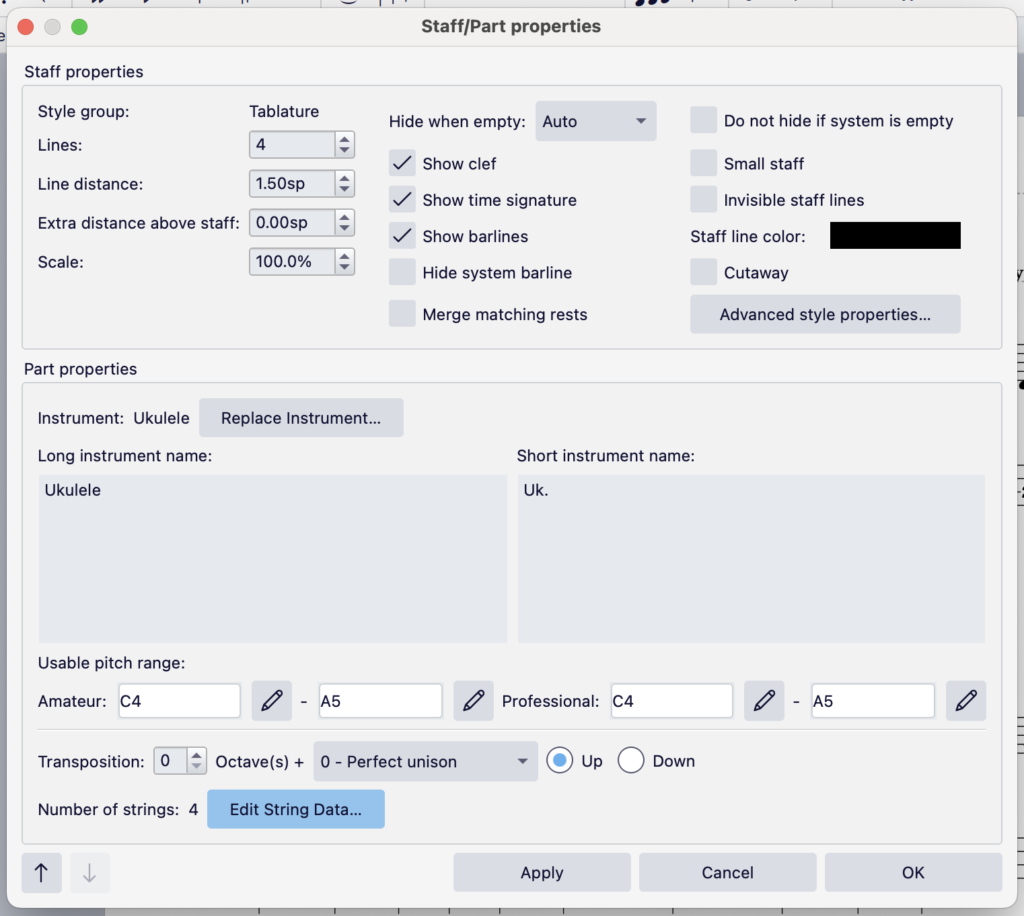Increase or decrease the Lines stepper value

345,145
